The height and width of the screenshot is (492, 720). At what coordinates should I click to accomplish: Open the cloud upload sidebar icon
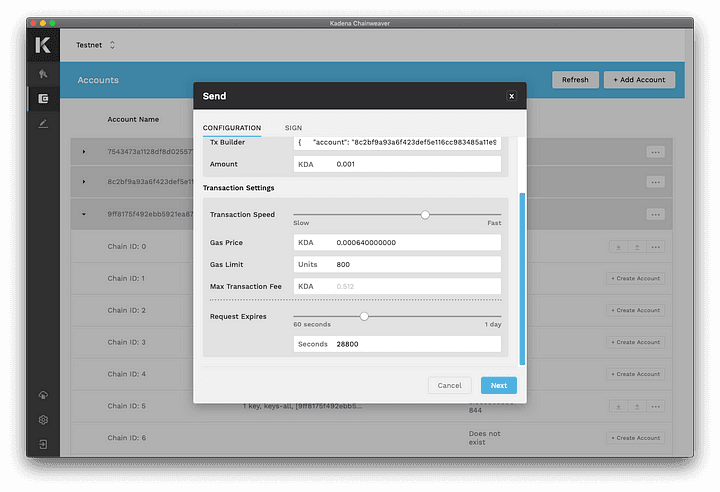43,395
